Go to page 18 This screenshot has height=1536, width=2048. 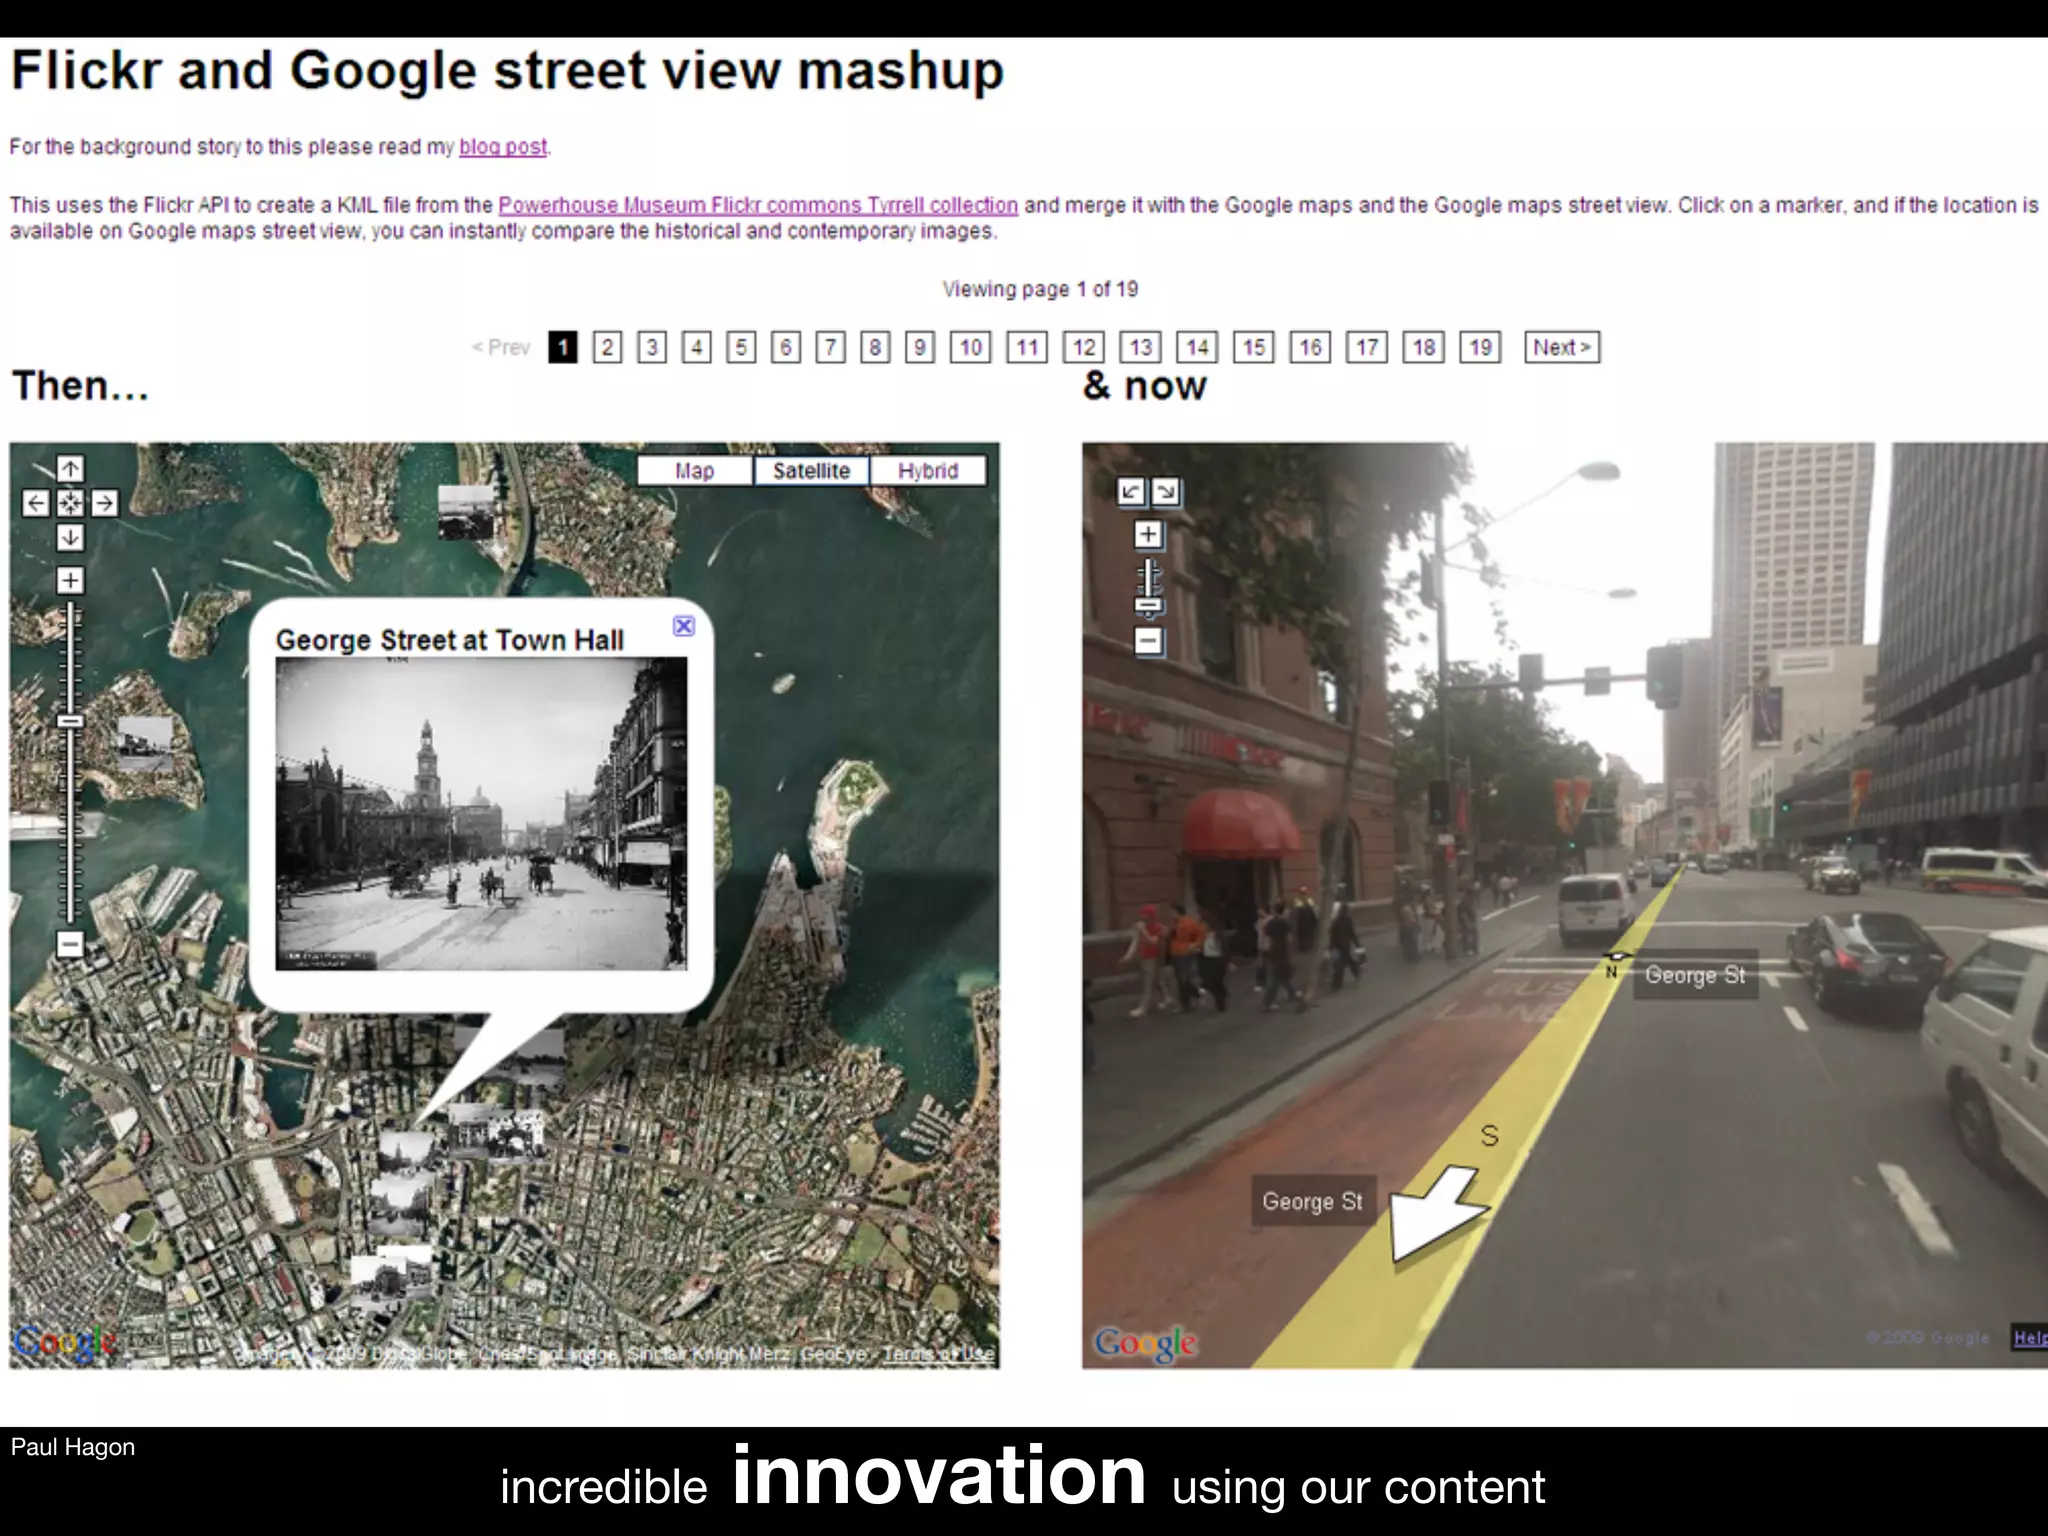pos(1424,347)
